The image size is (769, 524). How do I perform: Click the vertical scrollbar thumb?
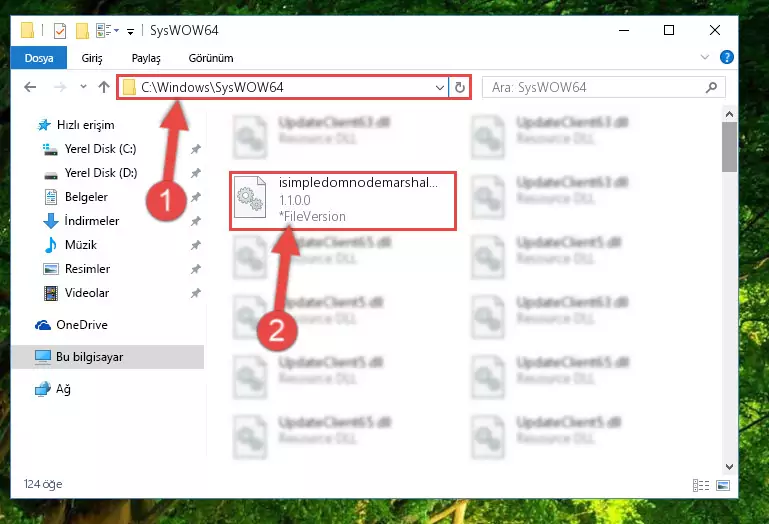click(729, 147)
